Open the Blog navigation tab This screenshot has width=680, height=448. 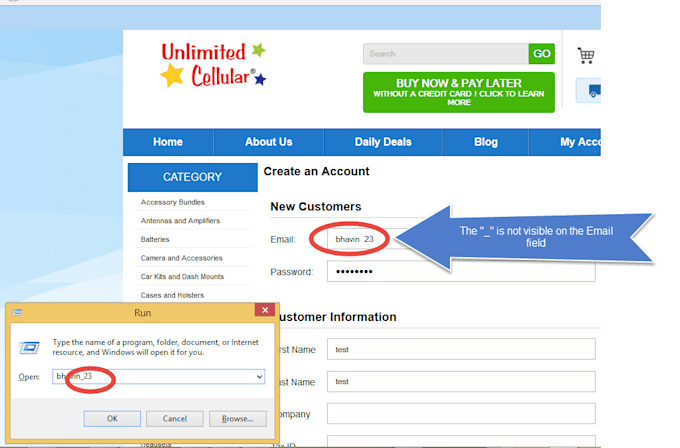point(486,142)
